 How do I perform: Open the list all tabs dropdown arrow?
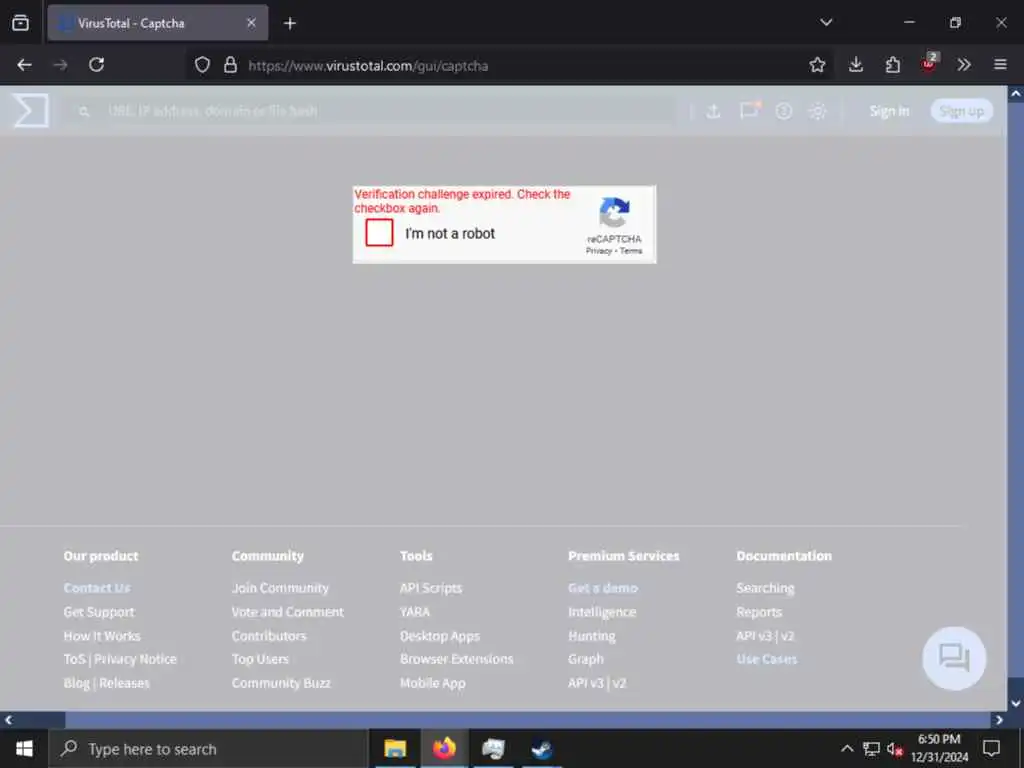coord(826,22)
